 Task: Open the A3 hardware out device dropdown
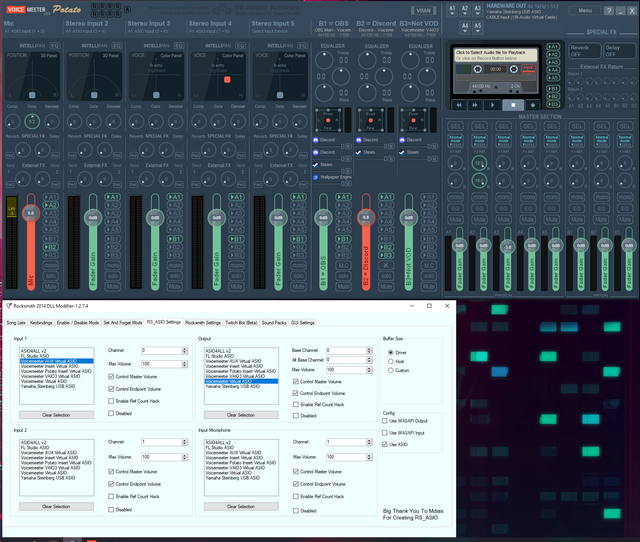click(x=478, y=11)
